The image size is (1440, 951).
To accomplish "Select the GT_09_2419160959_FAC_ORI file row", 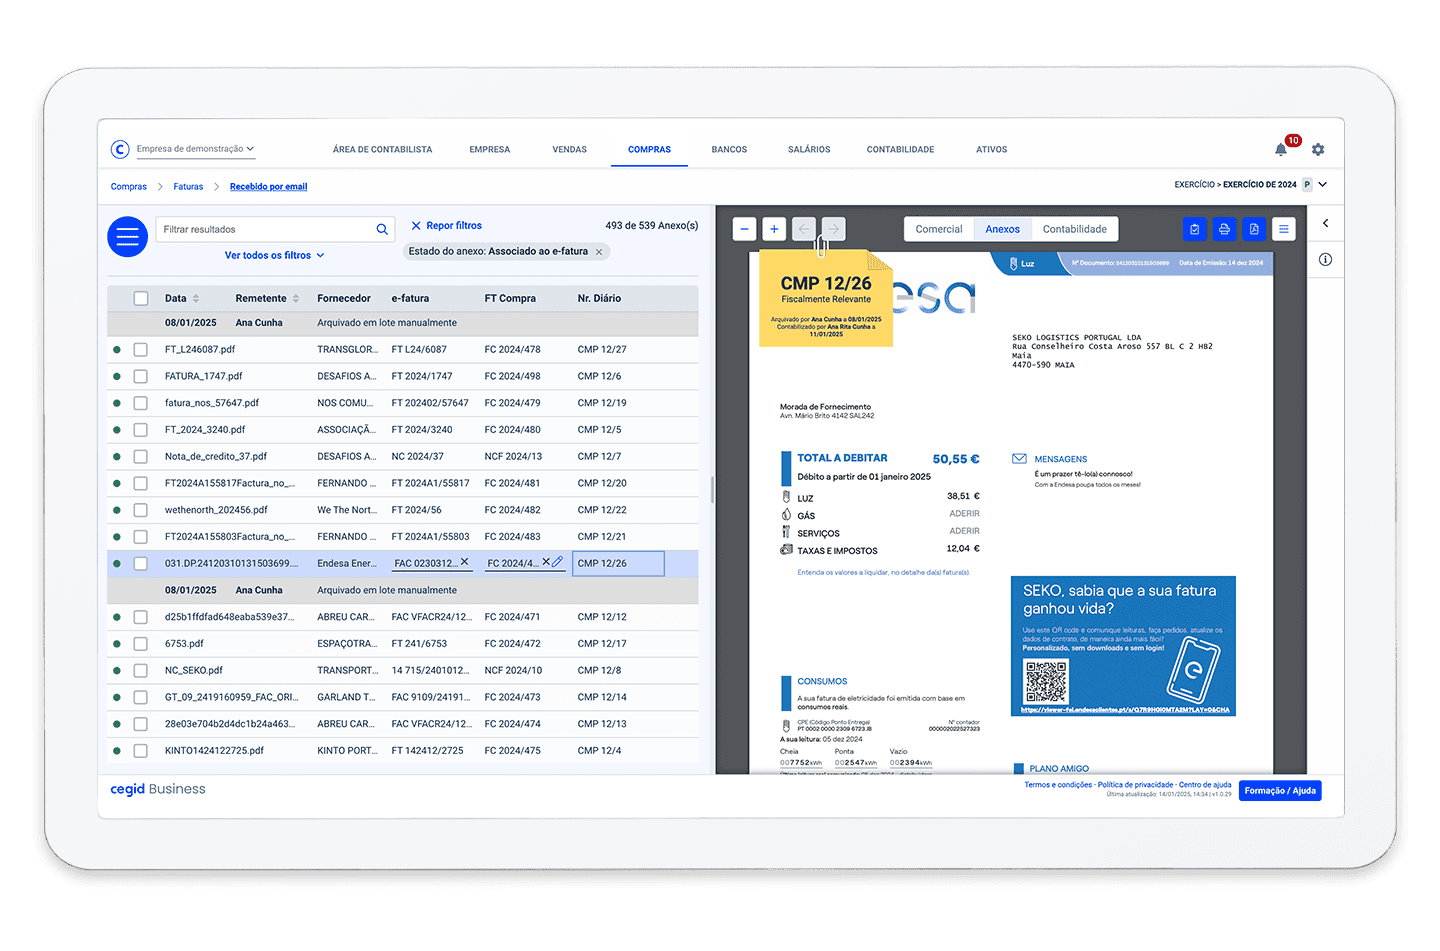I will (402, 697).
